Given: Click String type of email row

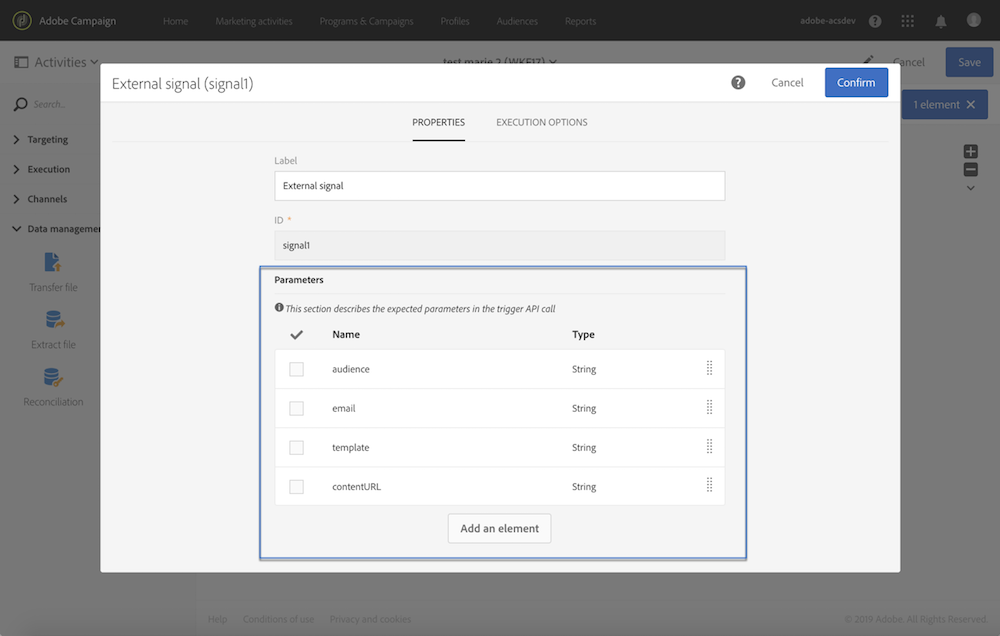Looking at the screenshot, I should 584,408.
